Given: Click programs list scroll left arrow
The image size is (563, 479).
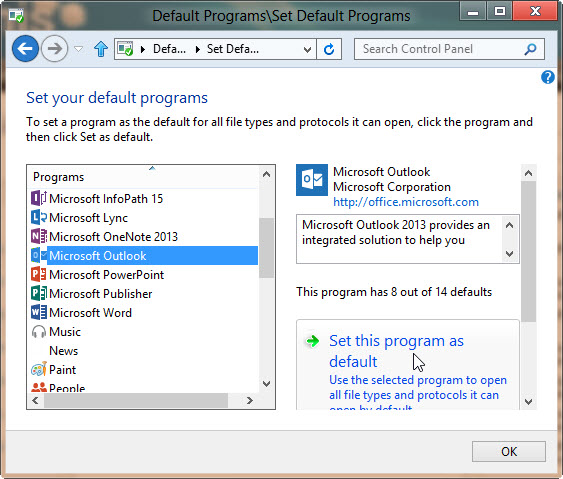Looking at the screenshot, I should [35, 400].
